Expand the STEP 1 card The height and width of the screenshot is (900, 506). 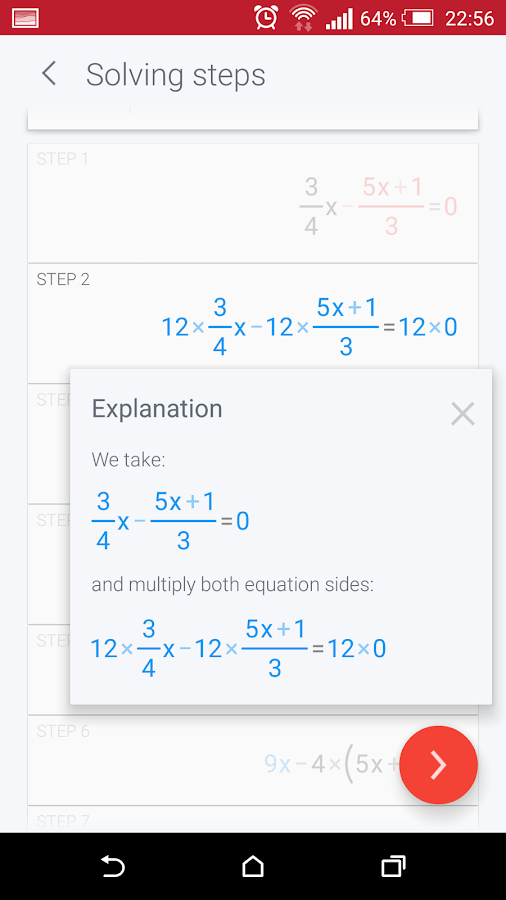point(253,203)
